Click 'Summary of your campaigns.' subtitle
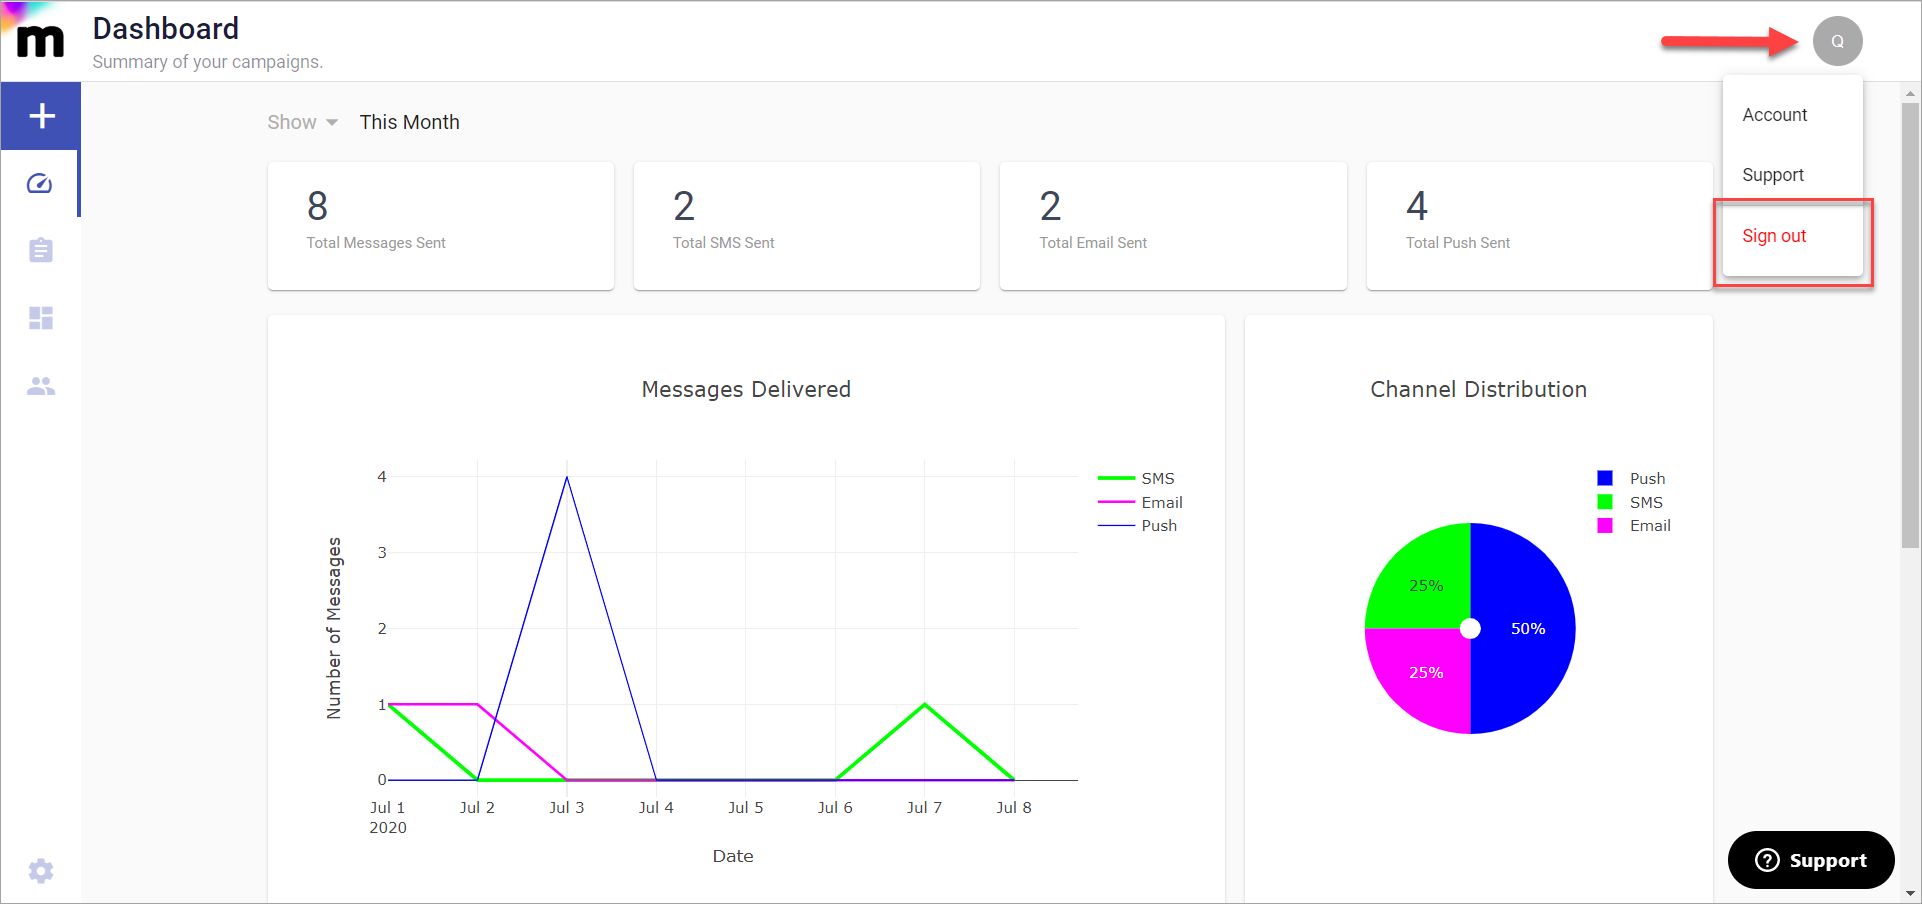The height and width of the screenshot is (904, 1922). click(208, 62)
